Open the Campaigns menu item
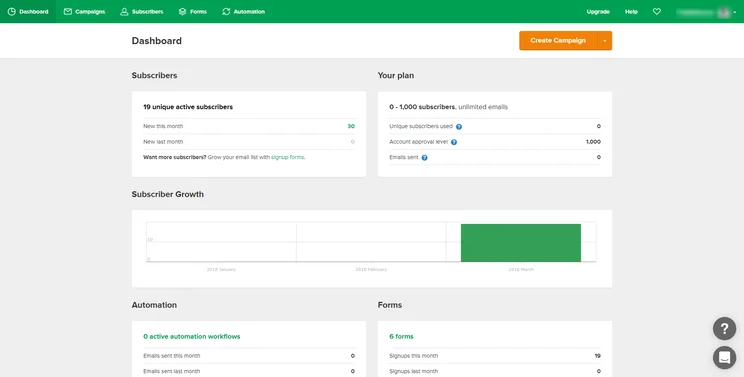The height and width of the screenshot is (377, 744). [84, 11]
